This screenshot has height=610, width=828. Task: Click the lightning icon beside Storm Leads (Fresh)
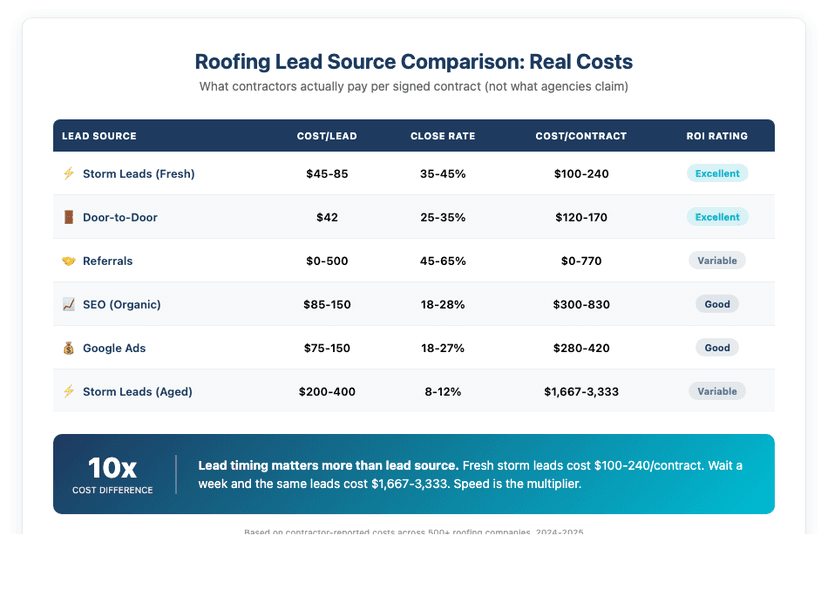pyautogui.click(x=69, y=173)
